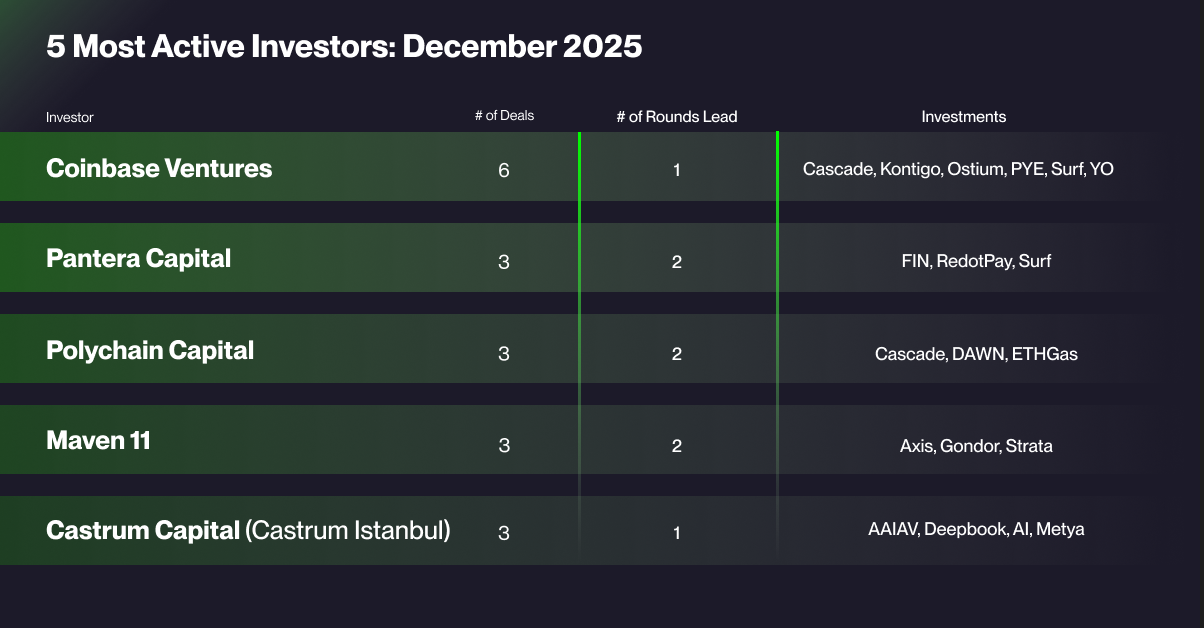Click the Investor column header
The image size is (1204, 628).
pyautogui.click(x=70, y=117)
